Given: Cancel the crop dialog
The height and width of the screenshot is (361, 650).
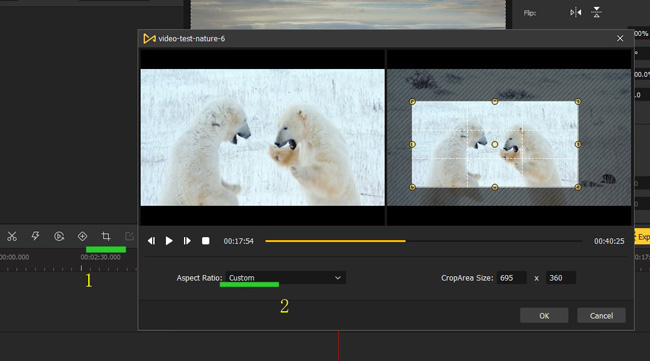Looking at the screenshot, I should pyautogui.click(x=601, y=315).
